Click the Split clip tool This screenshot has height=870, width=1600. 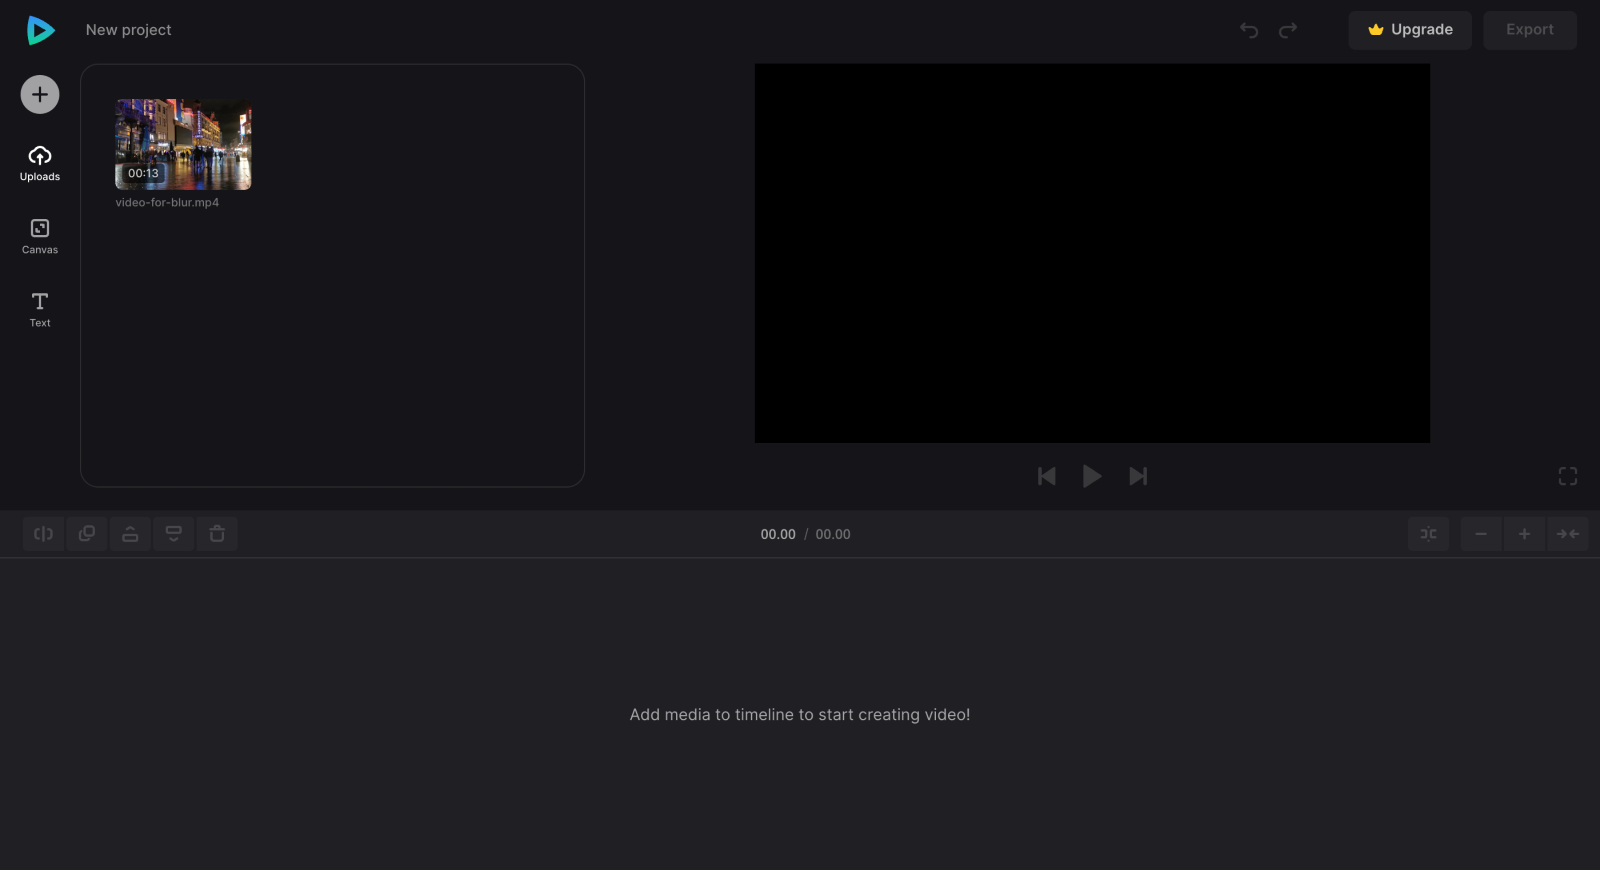point(44,534)
